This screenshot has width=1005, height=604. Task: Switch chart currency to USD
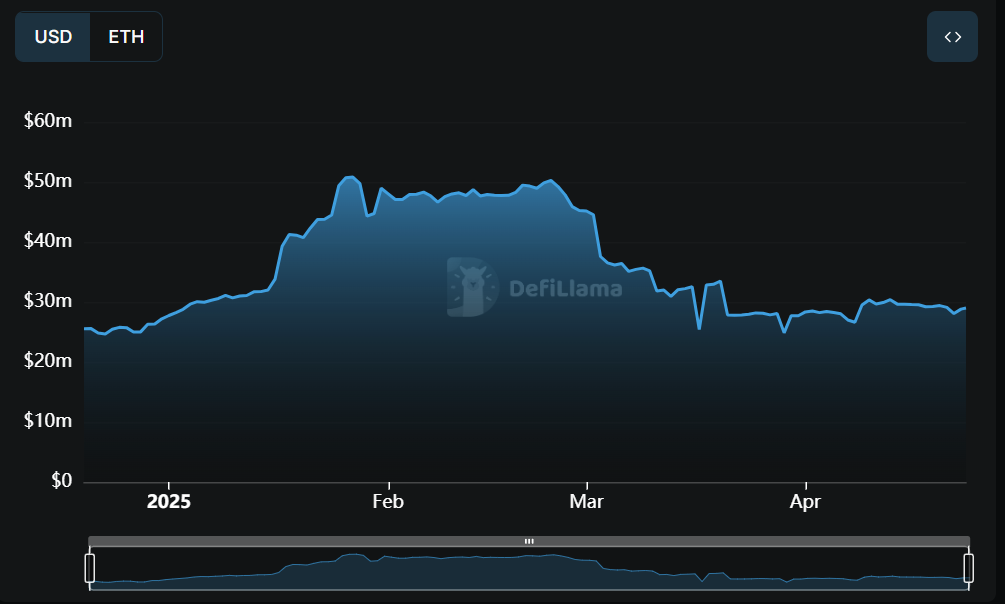(53, 37)
